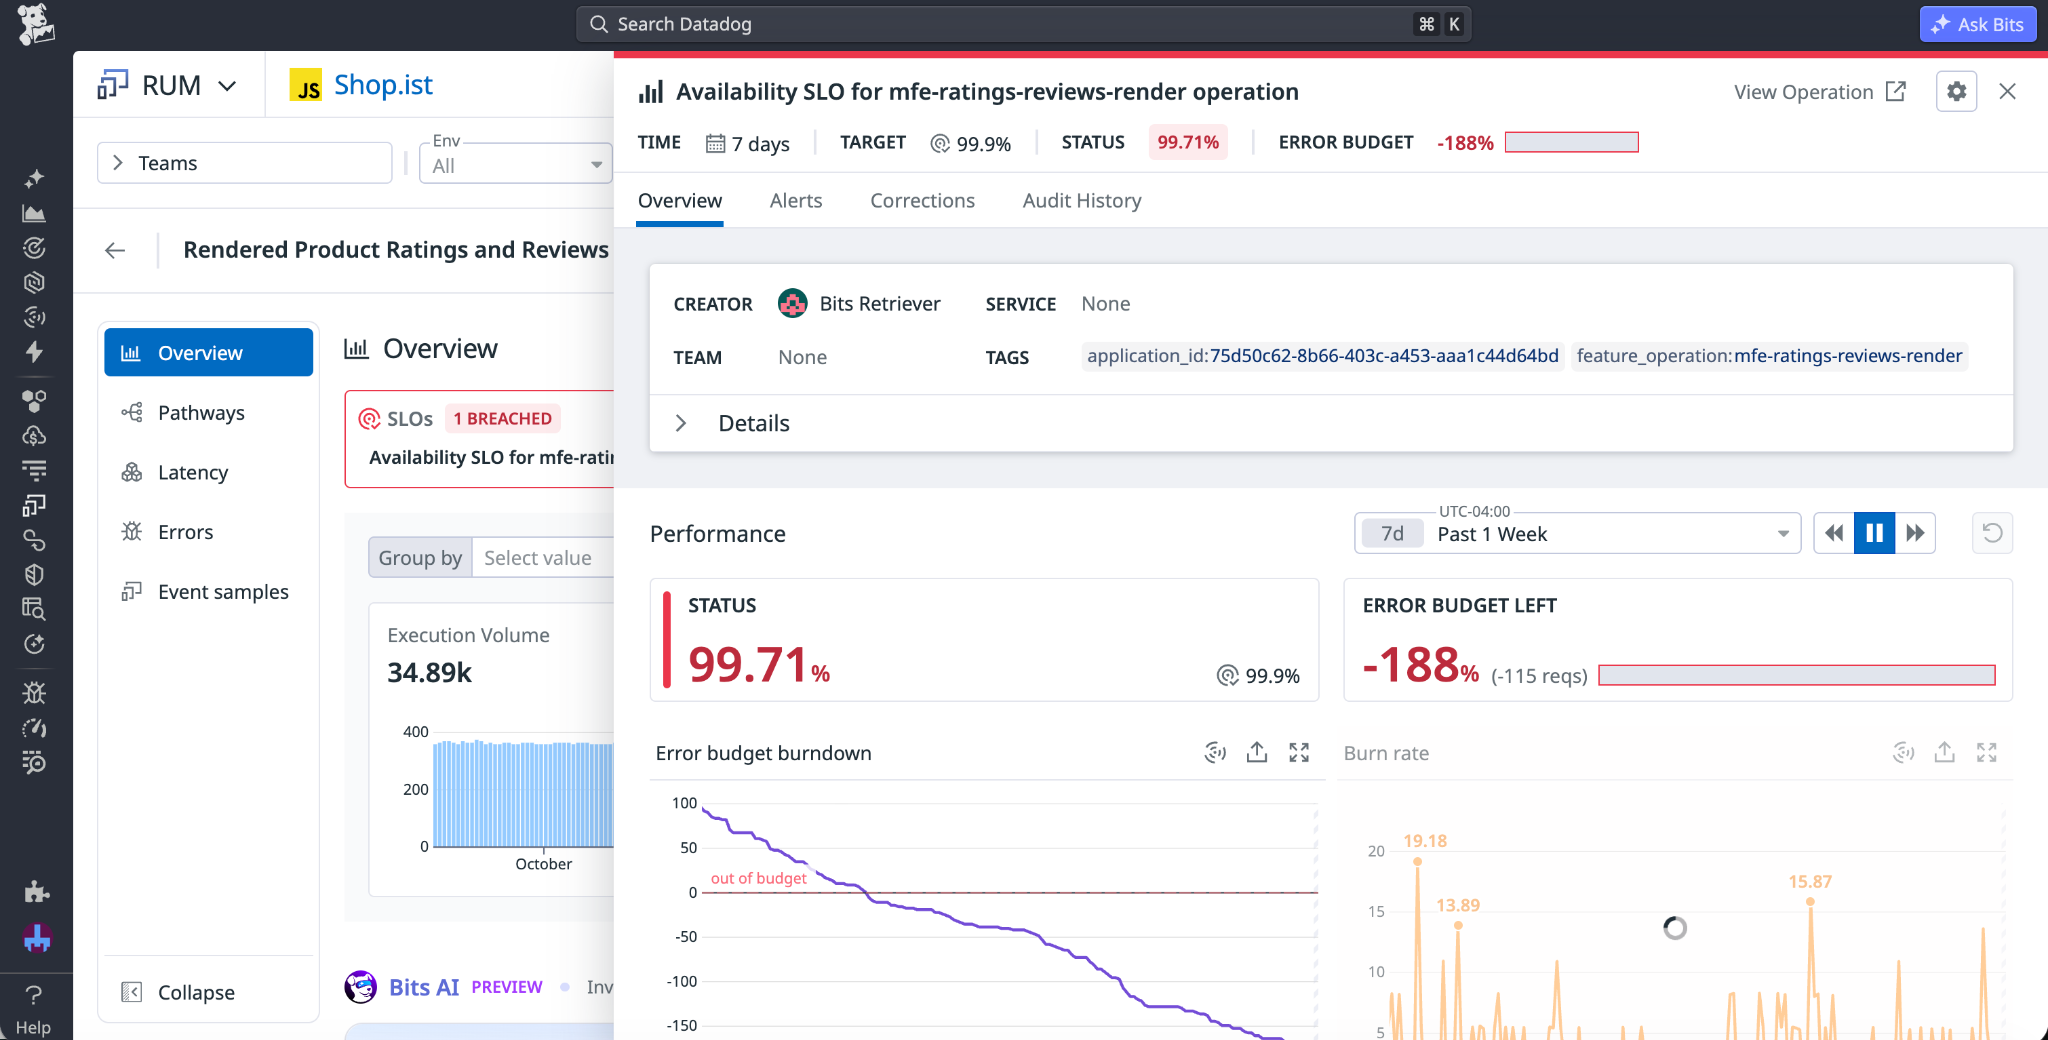The image size is (2048, 1040).
Task: Open the Past 1 Week time dropdown
Action: [x=1577, y=533]
